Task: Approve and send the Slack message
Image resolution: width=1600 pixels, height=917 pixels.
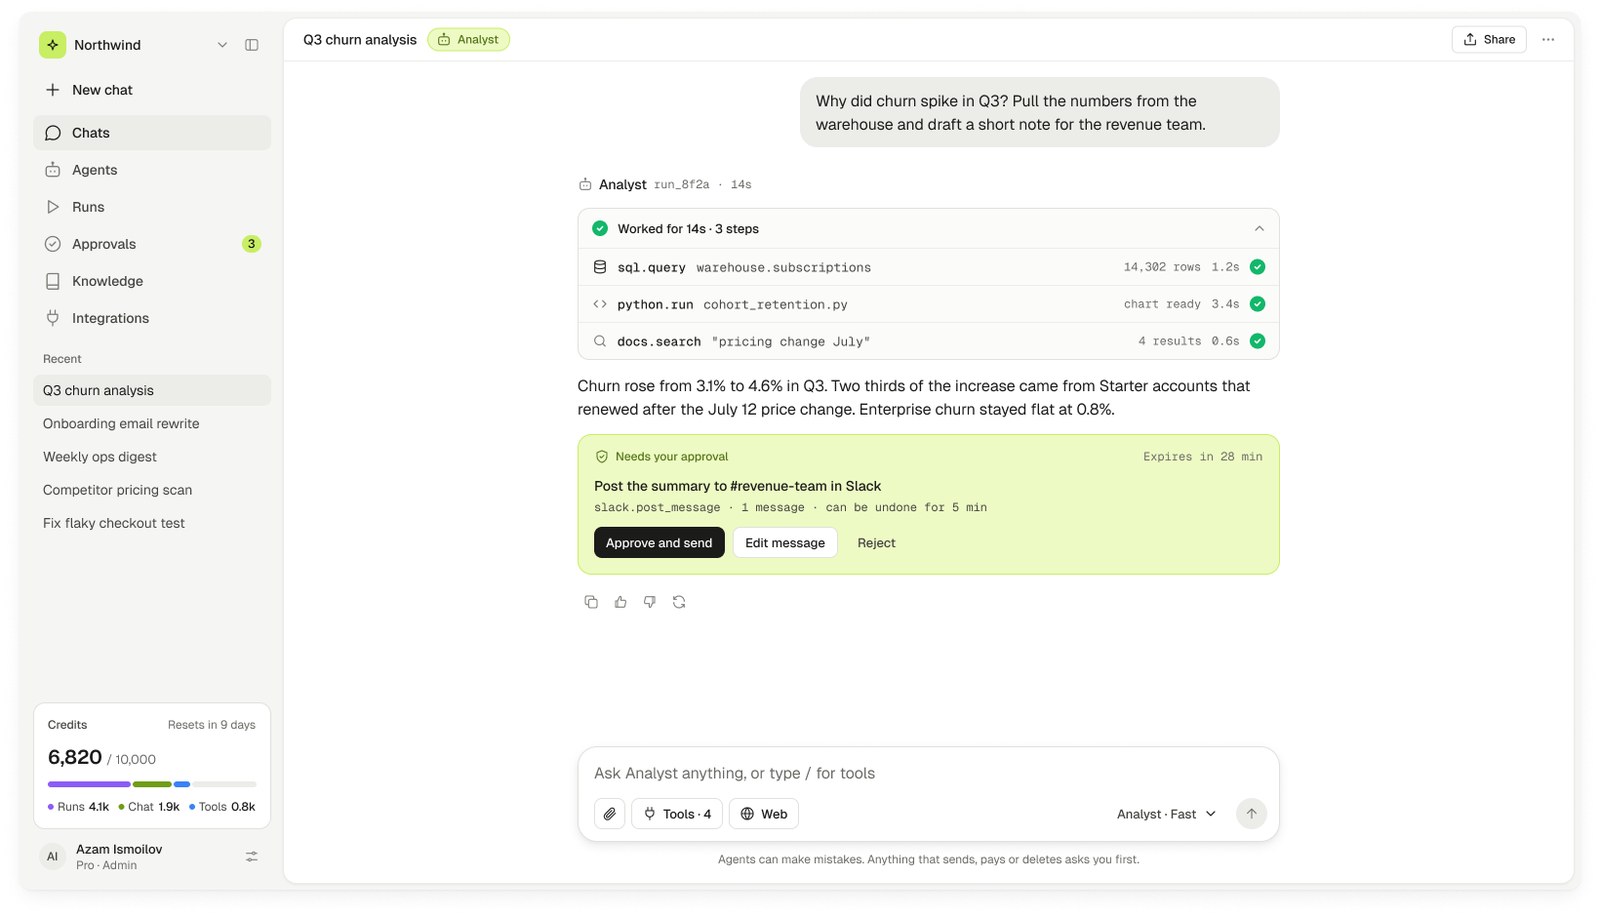Action: (x=659, y=543)
